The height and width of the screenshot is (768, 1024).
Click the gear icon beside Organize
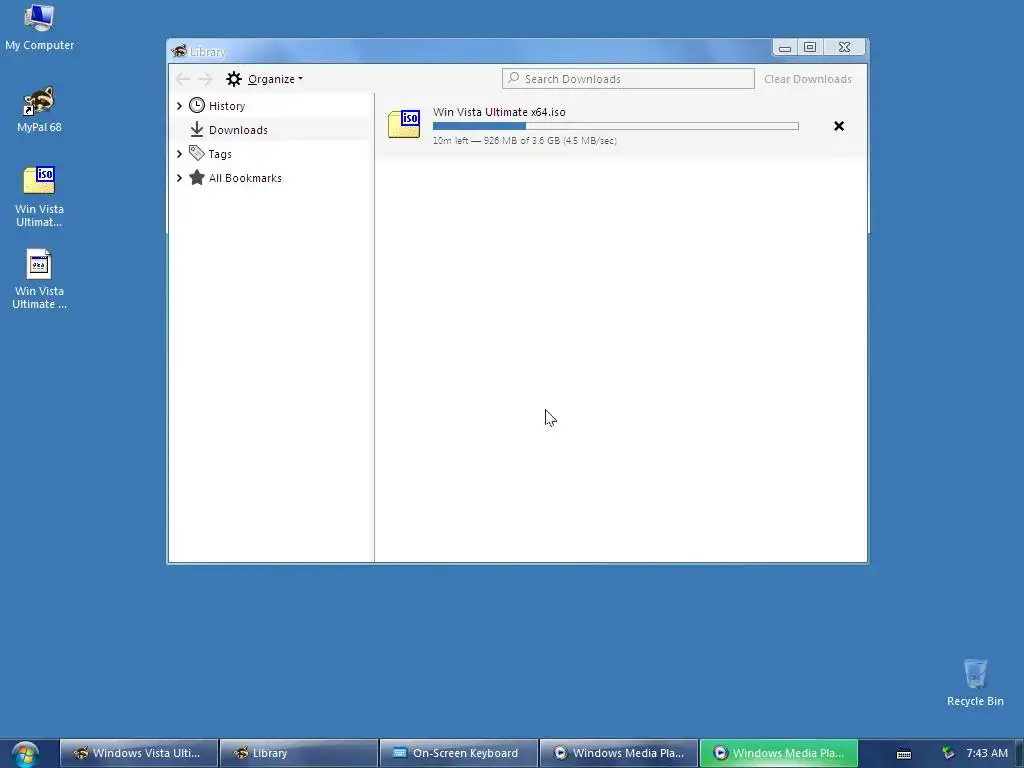(234, 79)
